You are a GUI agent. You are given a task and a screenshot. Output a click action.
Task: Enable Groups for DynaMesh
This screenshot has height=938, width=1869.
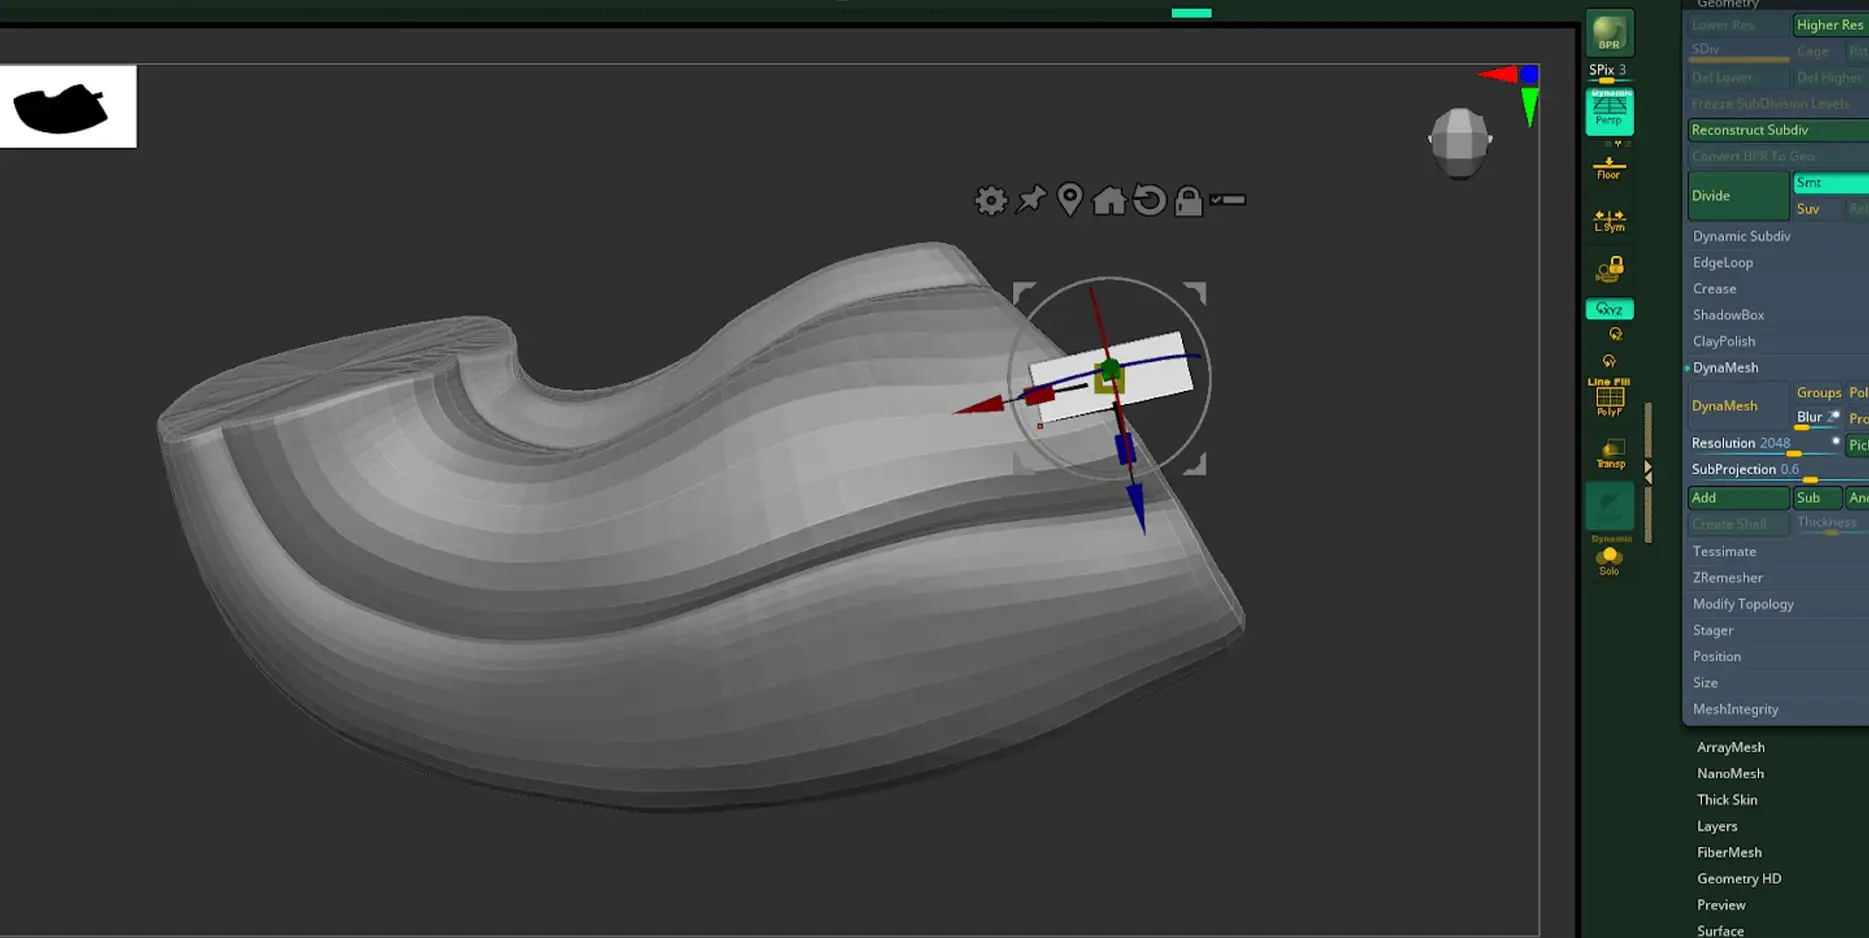pos(1818,393)
